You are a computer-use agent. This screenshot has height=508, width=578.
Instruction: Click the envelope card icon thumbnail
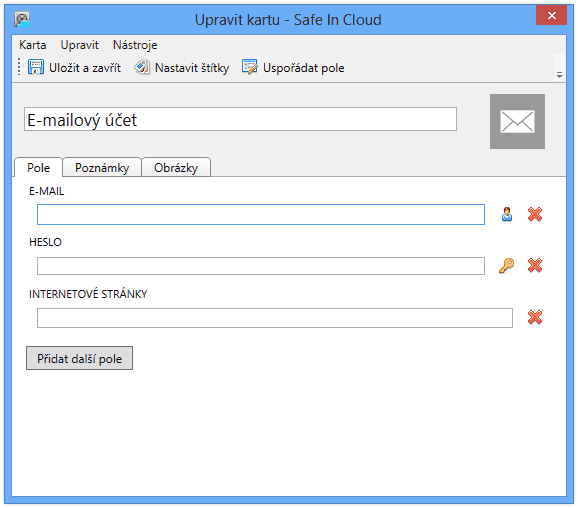[x=517, y=121]
